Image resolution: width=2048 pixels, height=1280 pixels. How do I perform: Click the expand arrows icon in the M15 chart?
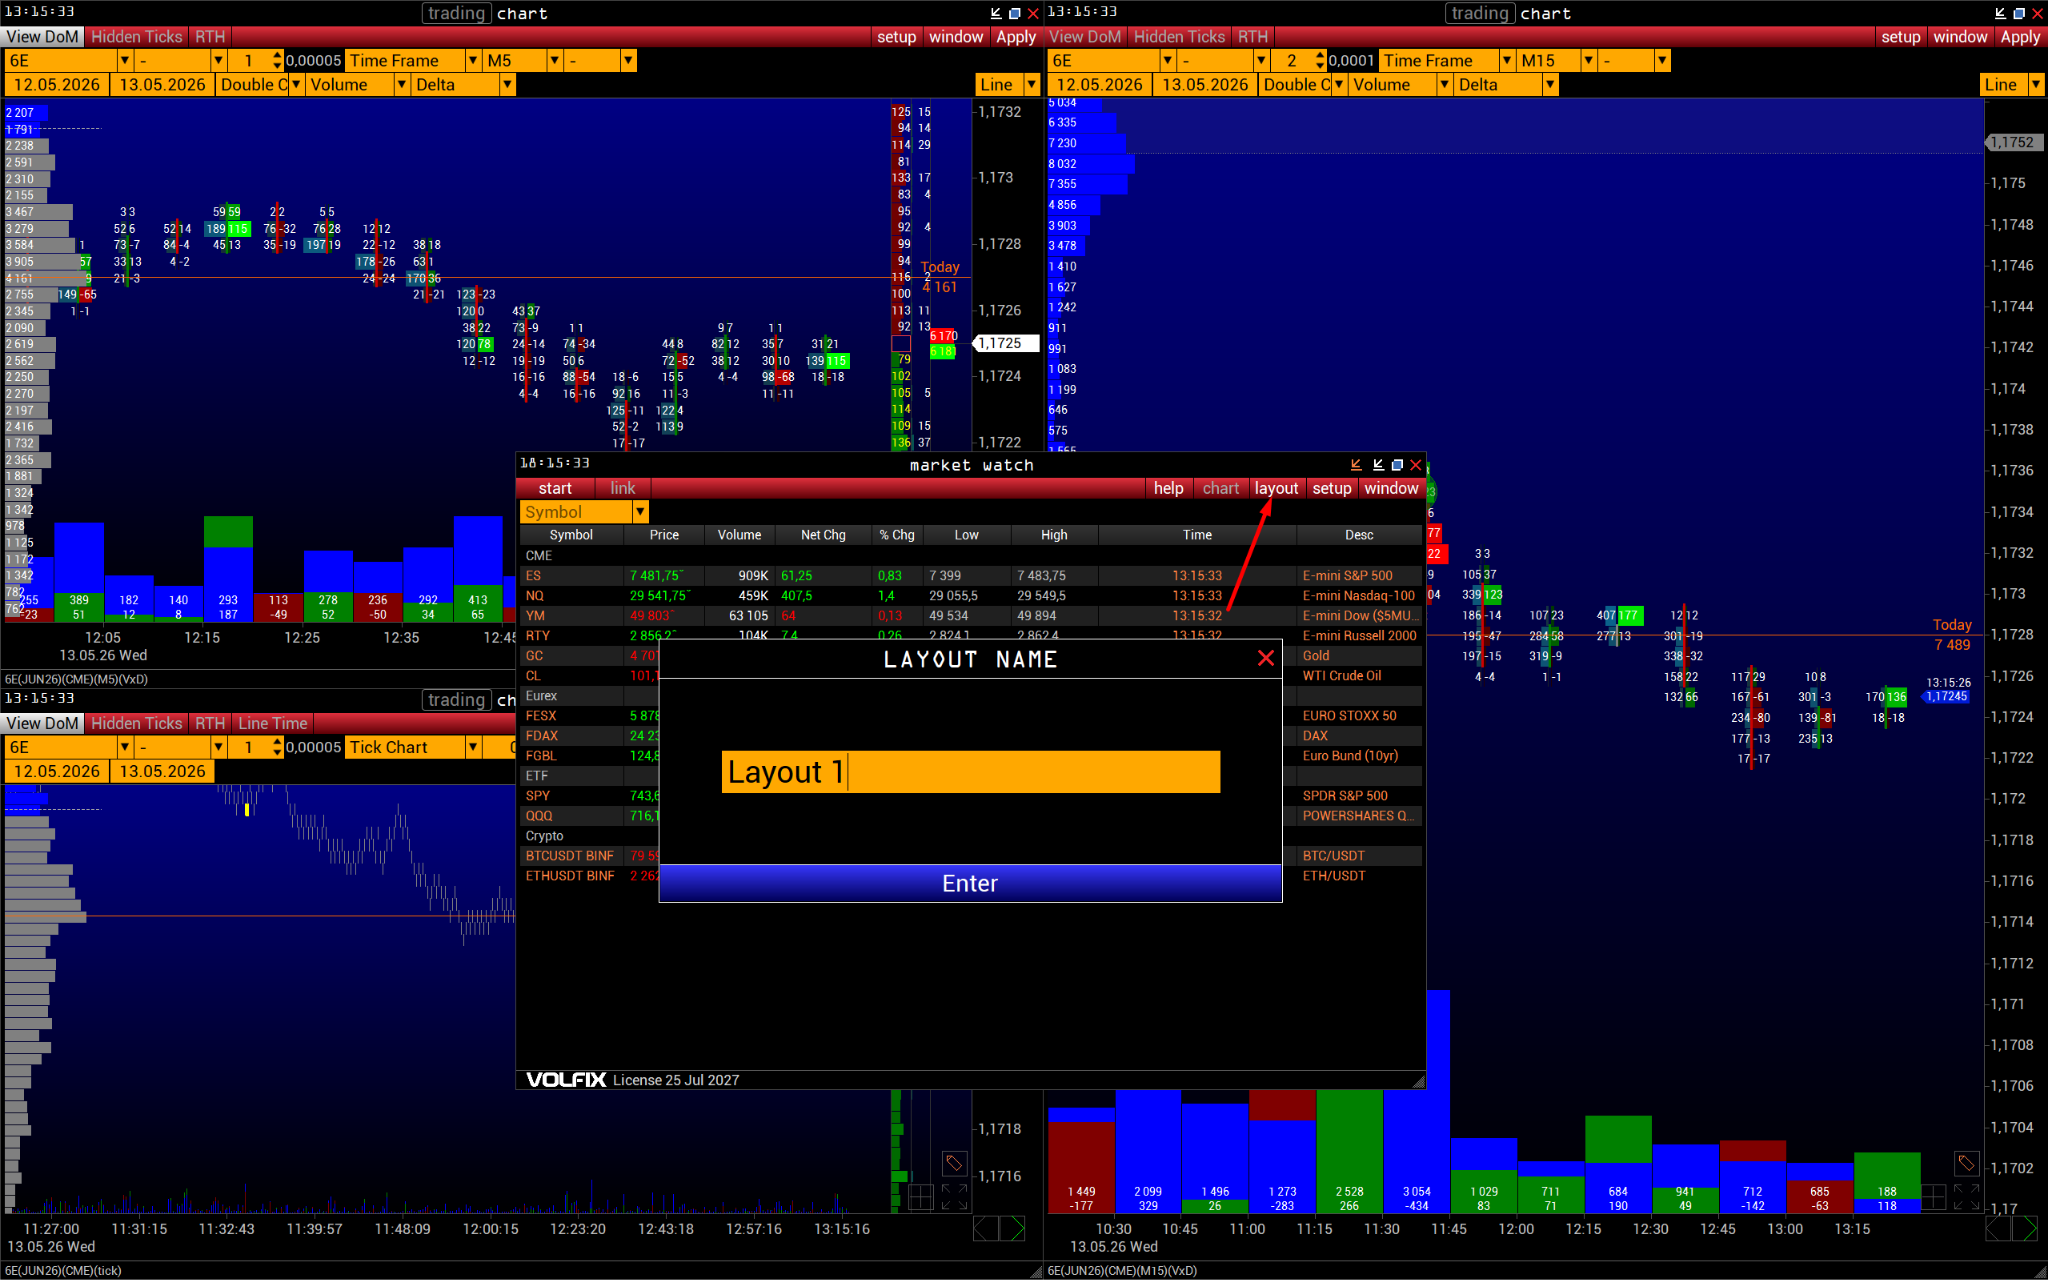point(1967,1196)
